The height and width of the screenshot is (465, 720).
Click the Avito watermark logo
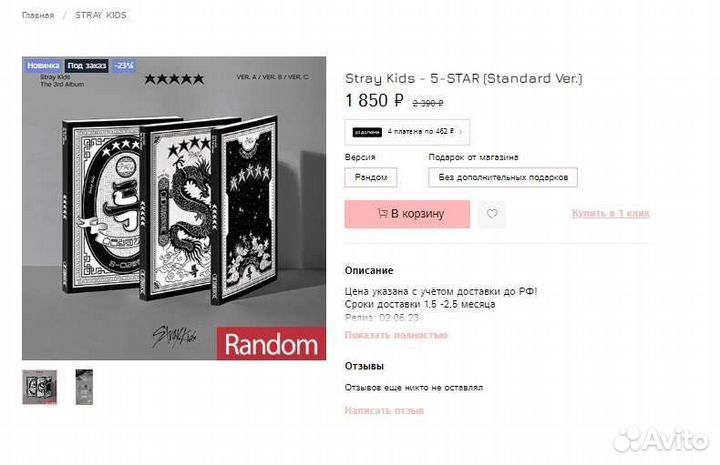661,440
